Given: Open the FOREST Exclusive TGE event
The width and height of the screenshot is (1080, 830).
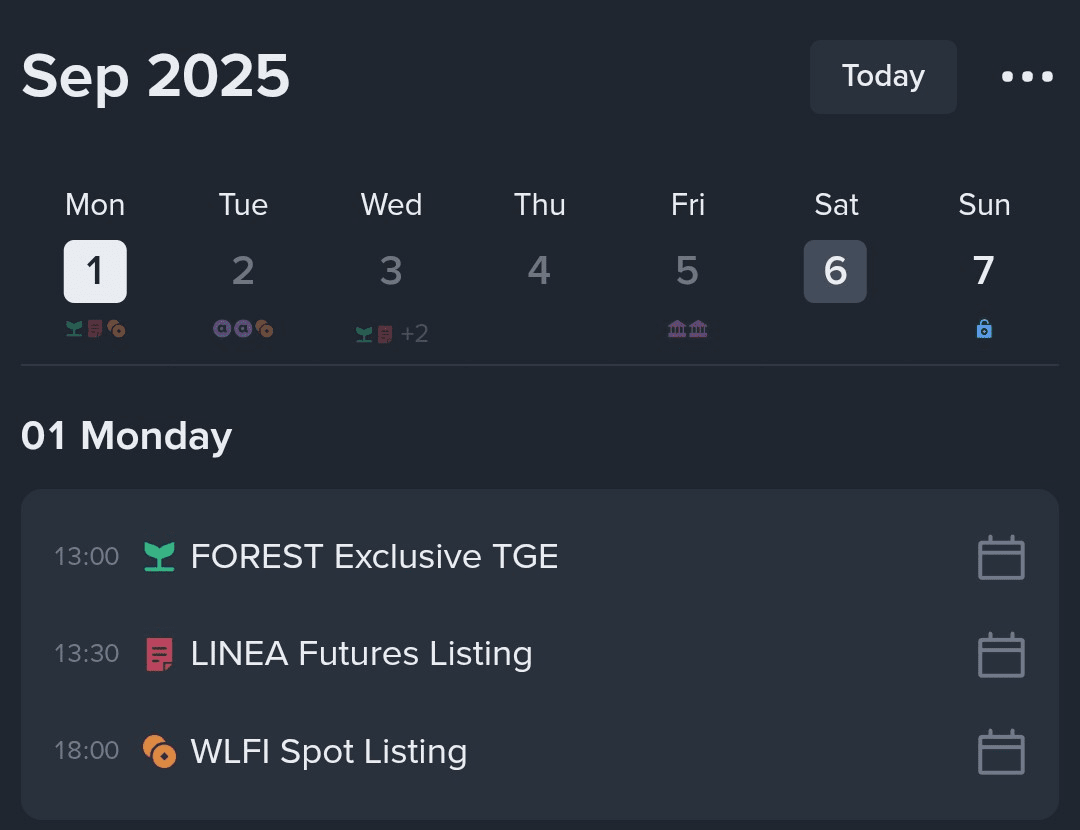Looking at the screenshot, I should point(374,557).
